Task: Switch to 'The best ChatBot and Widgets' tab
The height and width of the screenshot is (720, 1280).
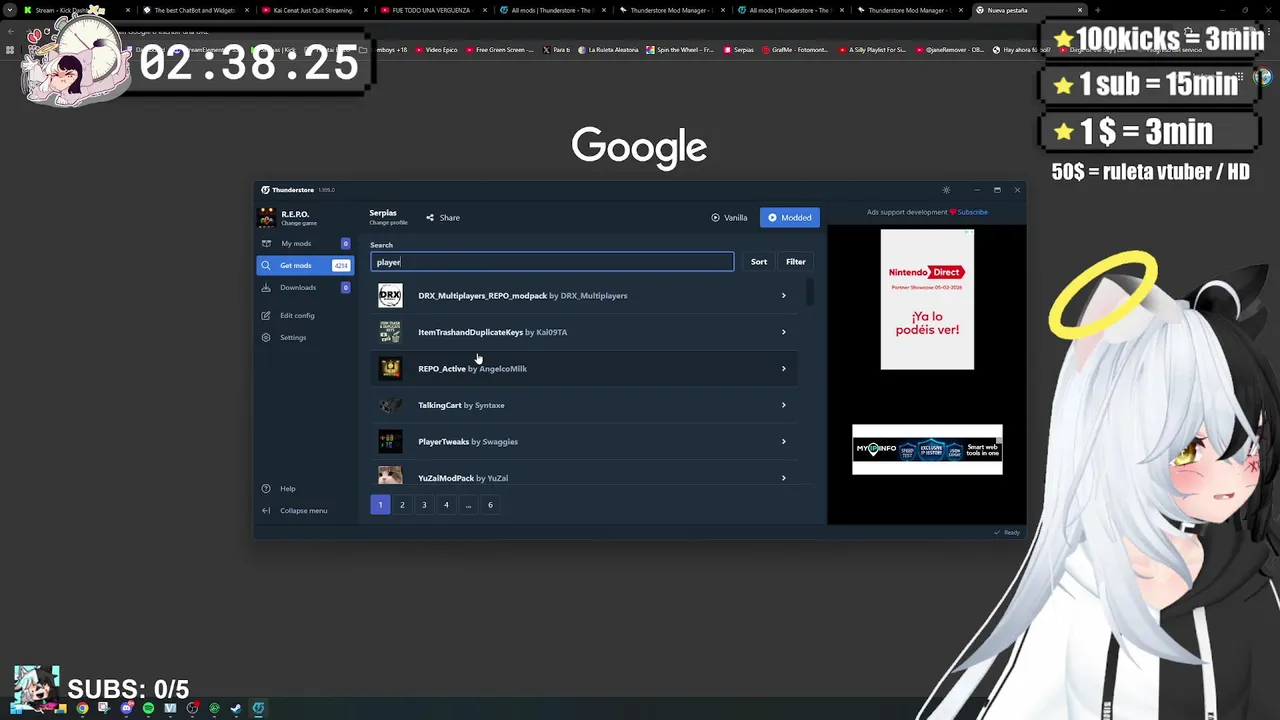Action: click(x=194, y=10)
